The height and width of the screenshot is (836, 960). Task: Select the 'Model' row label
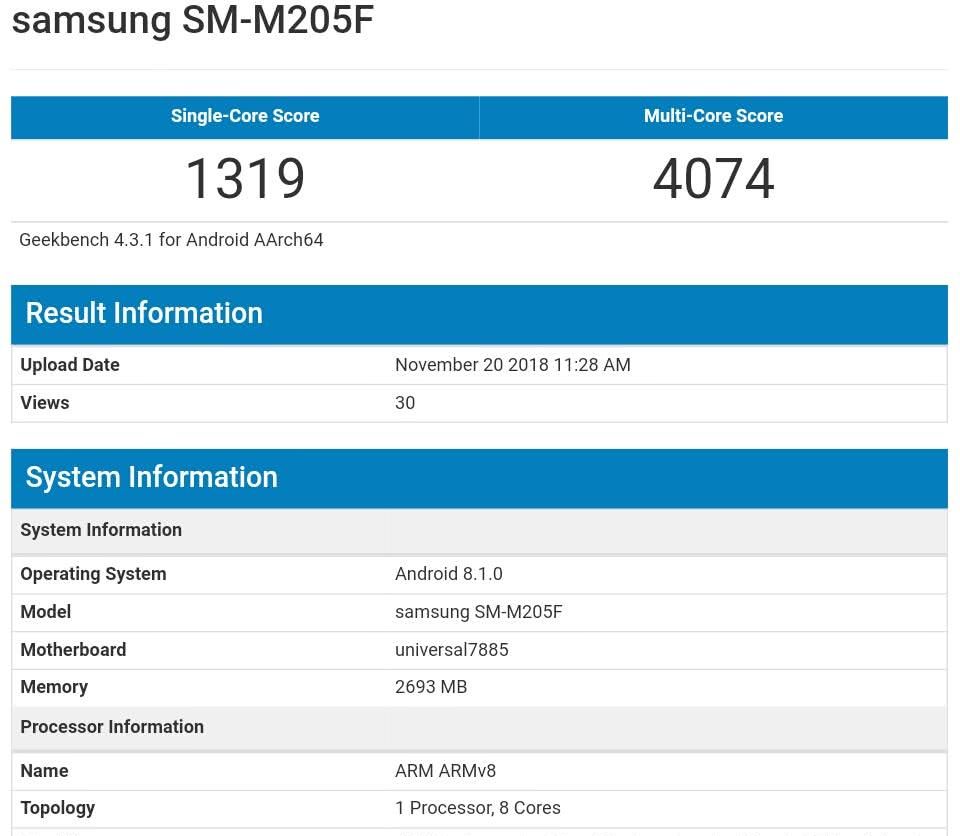click(x=46, y=612)
